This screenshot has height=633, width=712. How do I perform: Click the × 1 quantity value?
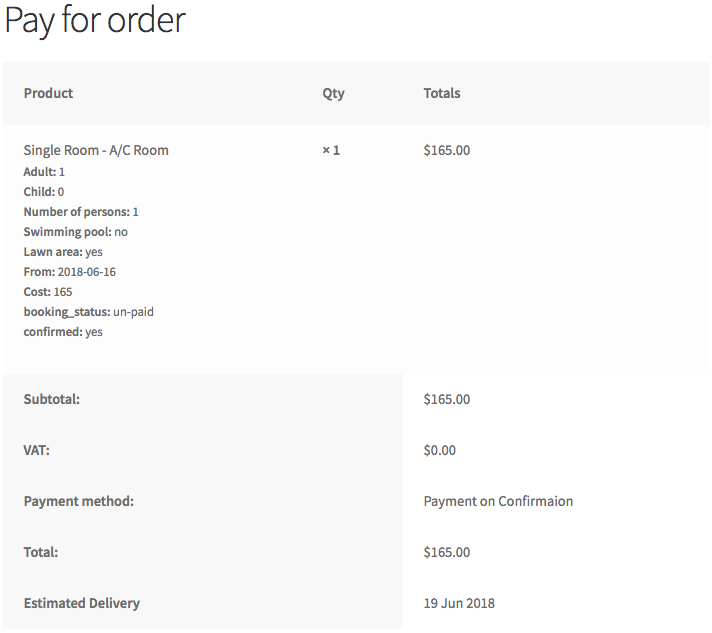[x=331, y=150]
